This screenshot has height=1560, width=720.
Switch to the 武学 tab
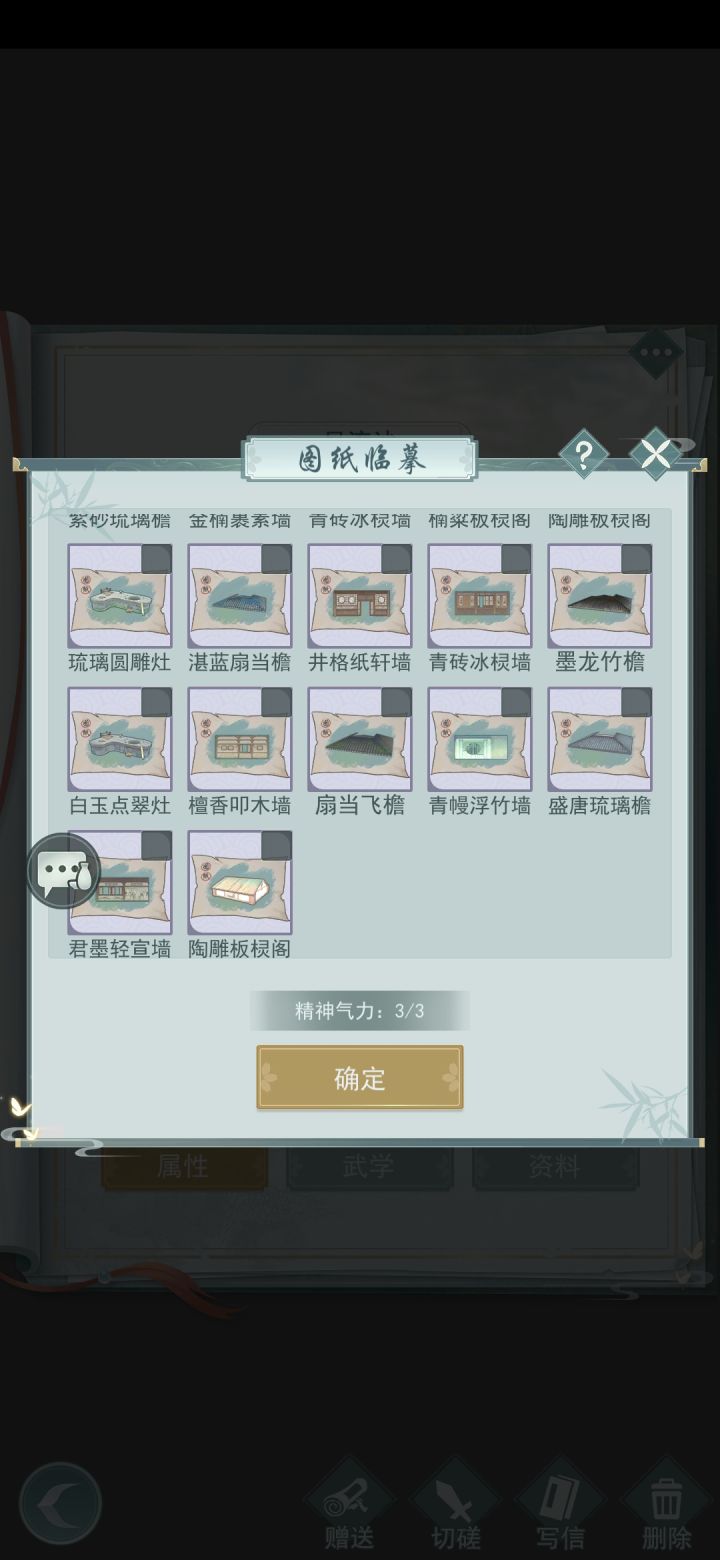pos(369,1167)
